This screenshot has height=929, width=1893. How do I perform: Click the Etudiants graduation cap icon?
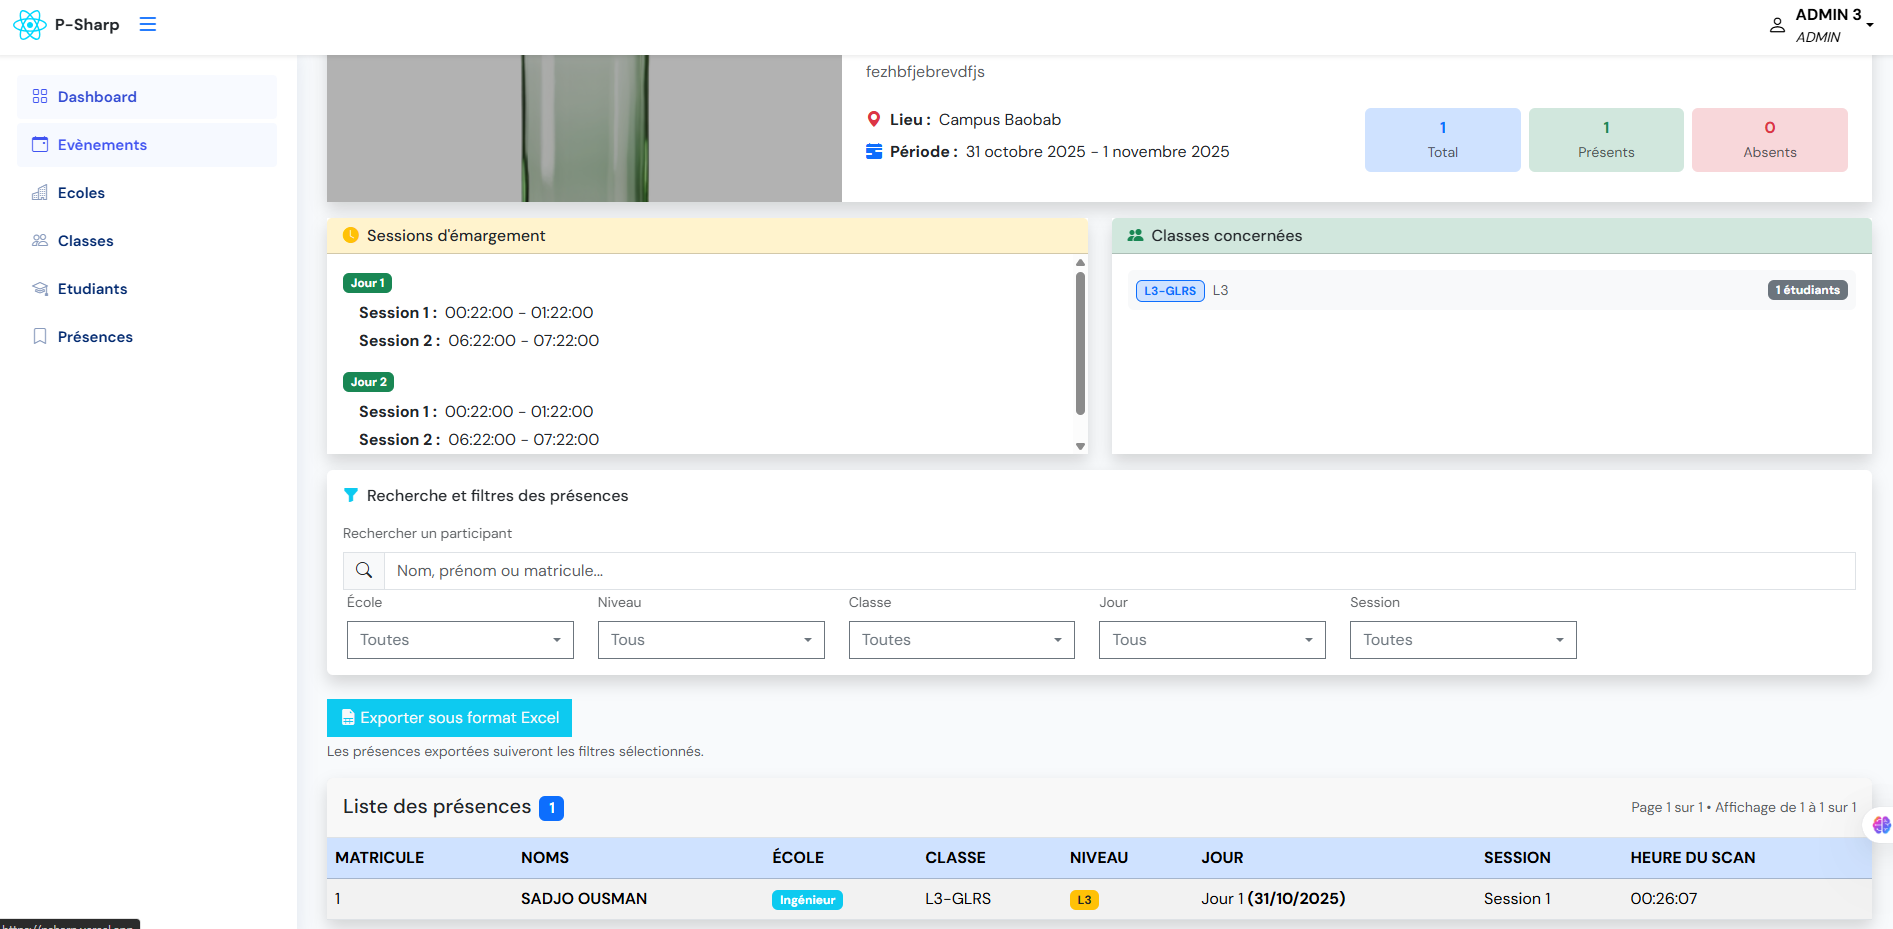click(40, 288)
